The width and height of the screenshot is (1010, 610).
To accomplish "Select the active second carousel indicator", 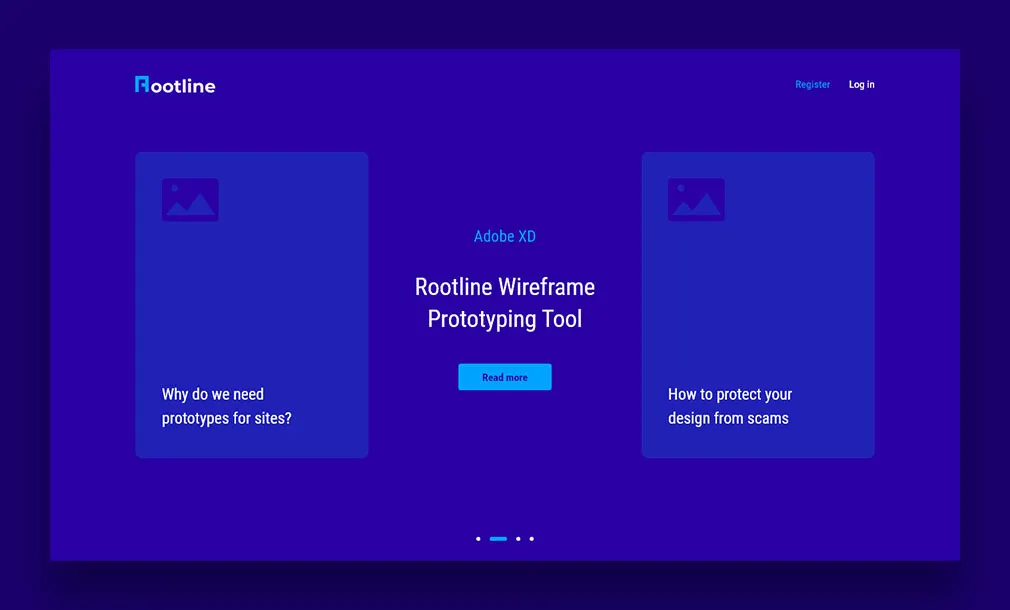I will (498, 539).
